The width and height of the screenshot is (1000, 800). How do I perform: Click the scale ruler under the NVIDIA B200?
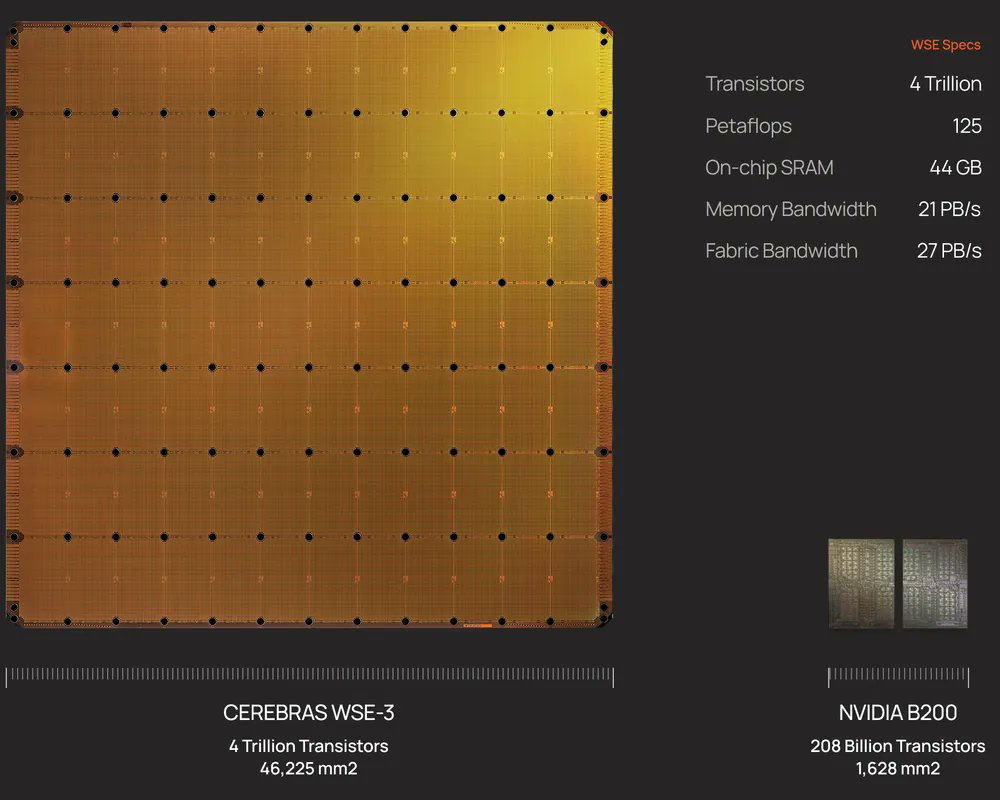[x=899, y=677]
